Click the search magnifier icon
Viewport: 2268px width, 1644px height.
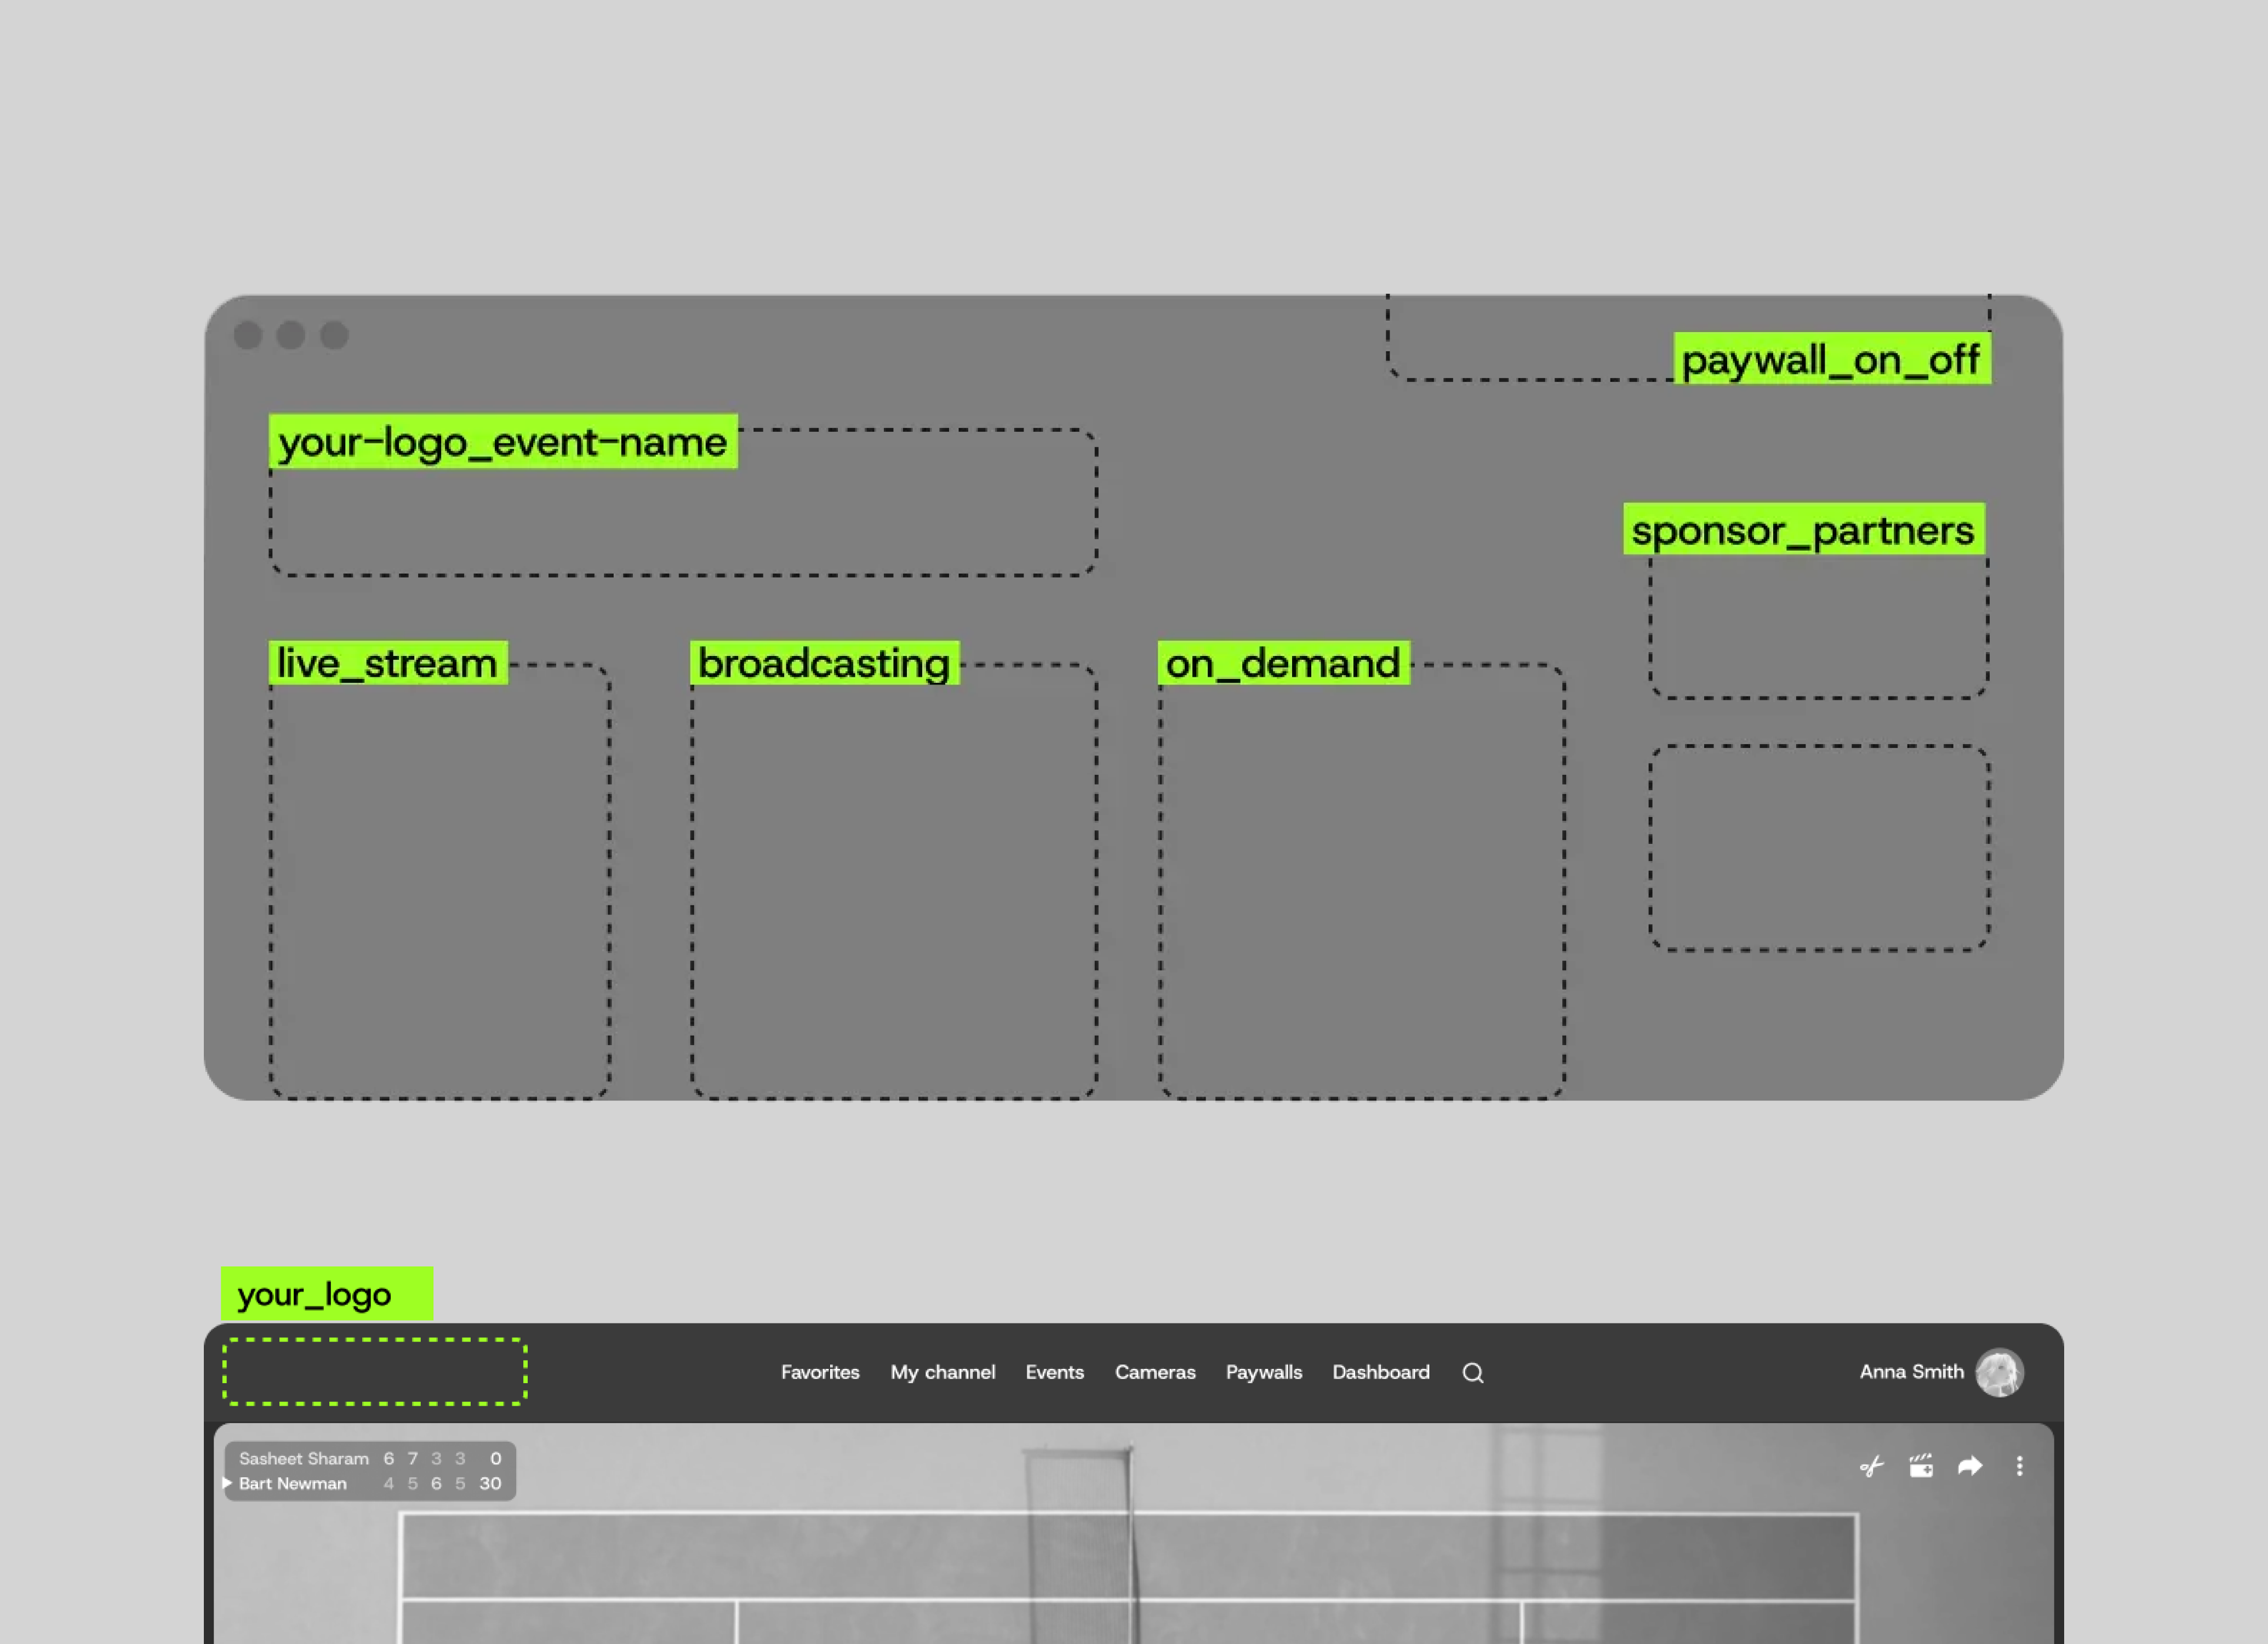click(x=1472, y=1373)
